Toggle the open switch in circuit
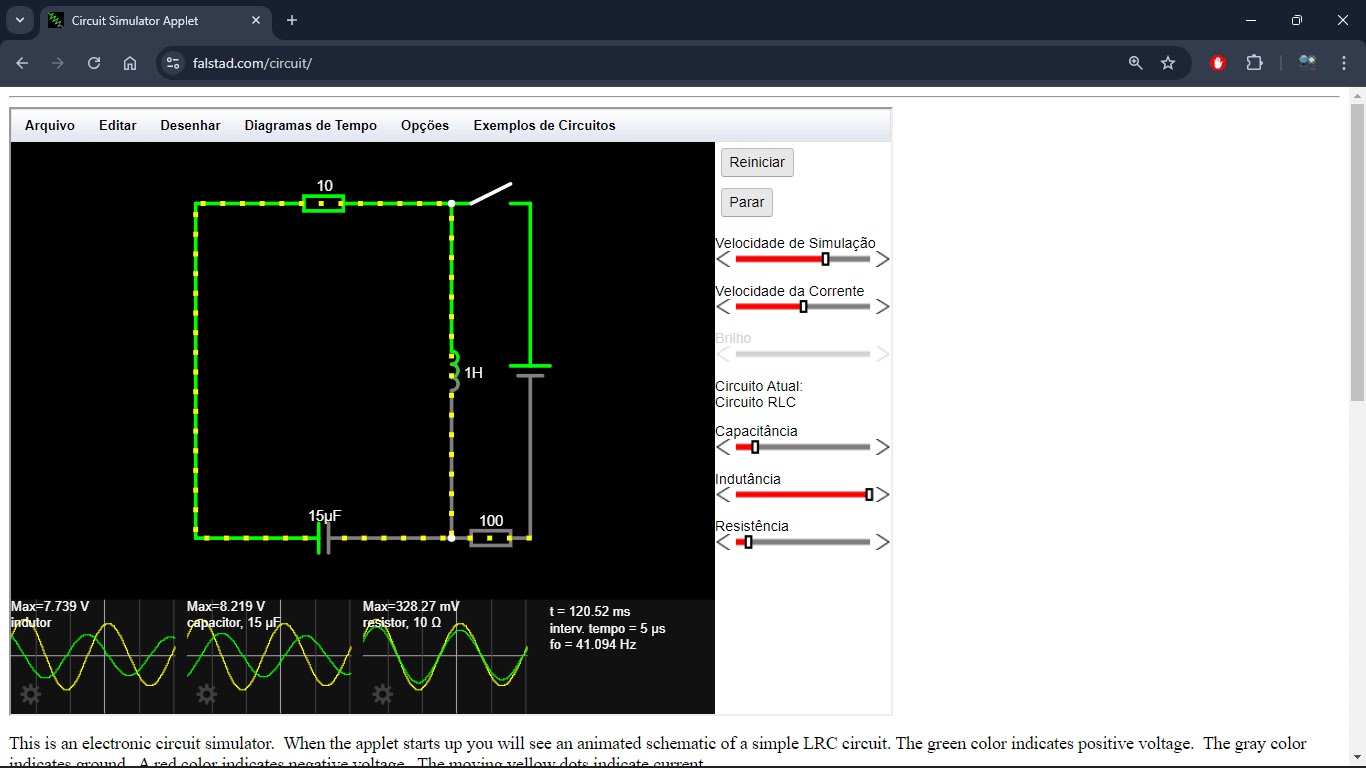The height and width of the screenshot is (768, 1366). pyautogui.click(x=490, y=194)
